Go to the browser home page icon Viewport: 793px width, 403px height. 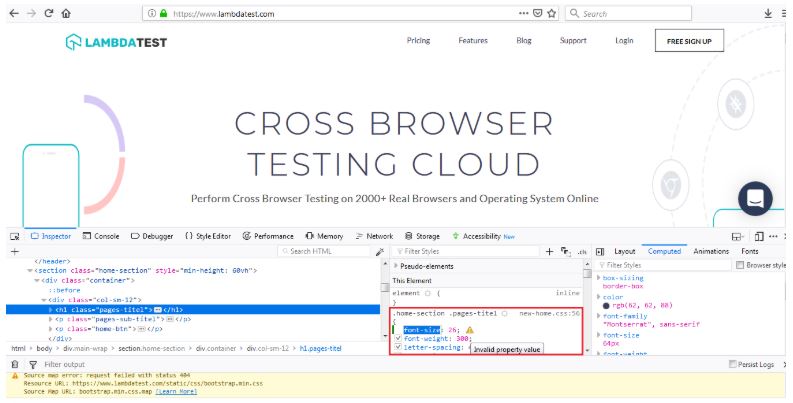66,14
